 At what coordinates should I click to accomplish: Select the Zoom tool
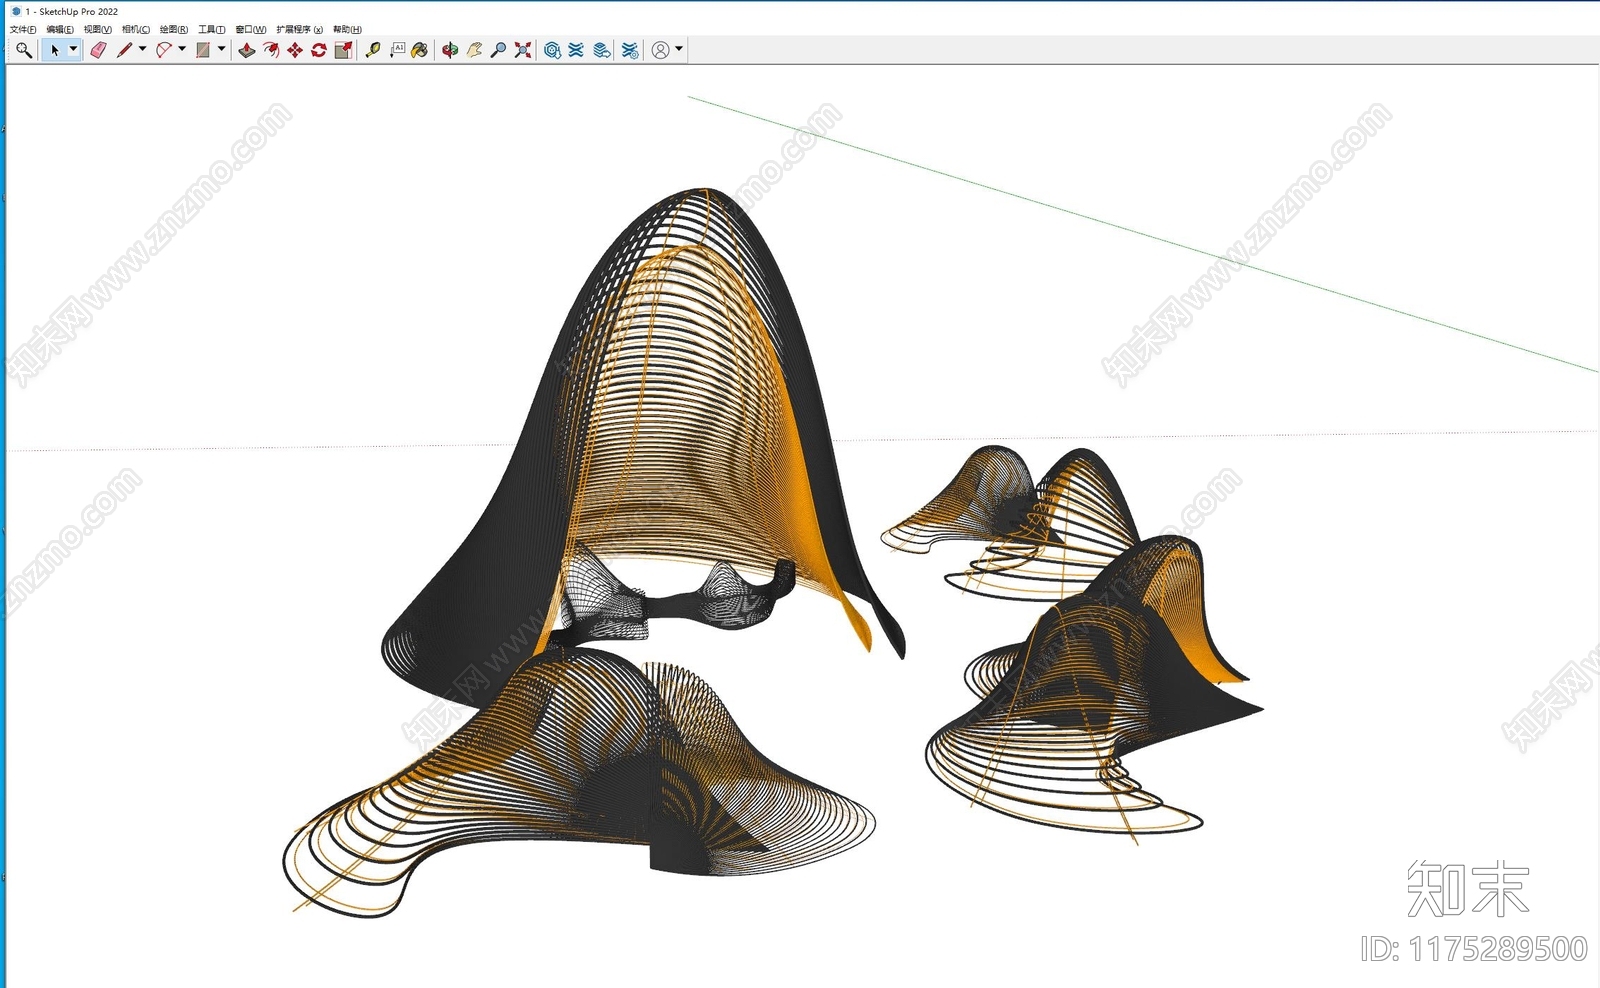pyautogui.click(x=498, y=49)
